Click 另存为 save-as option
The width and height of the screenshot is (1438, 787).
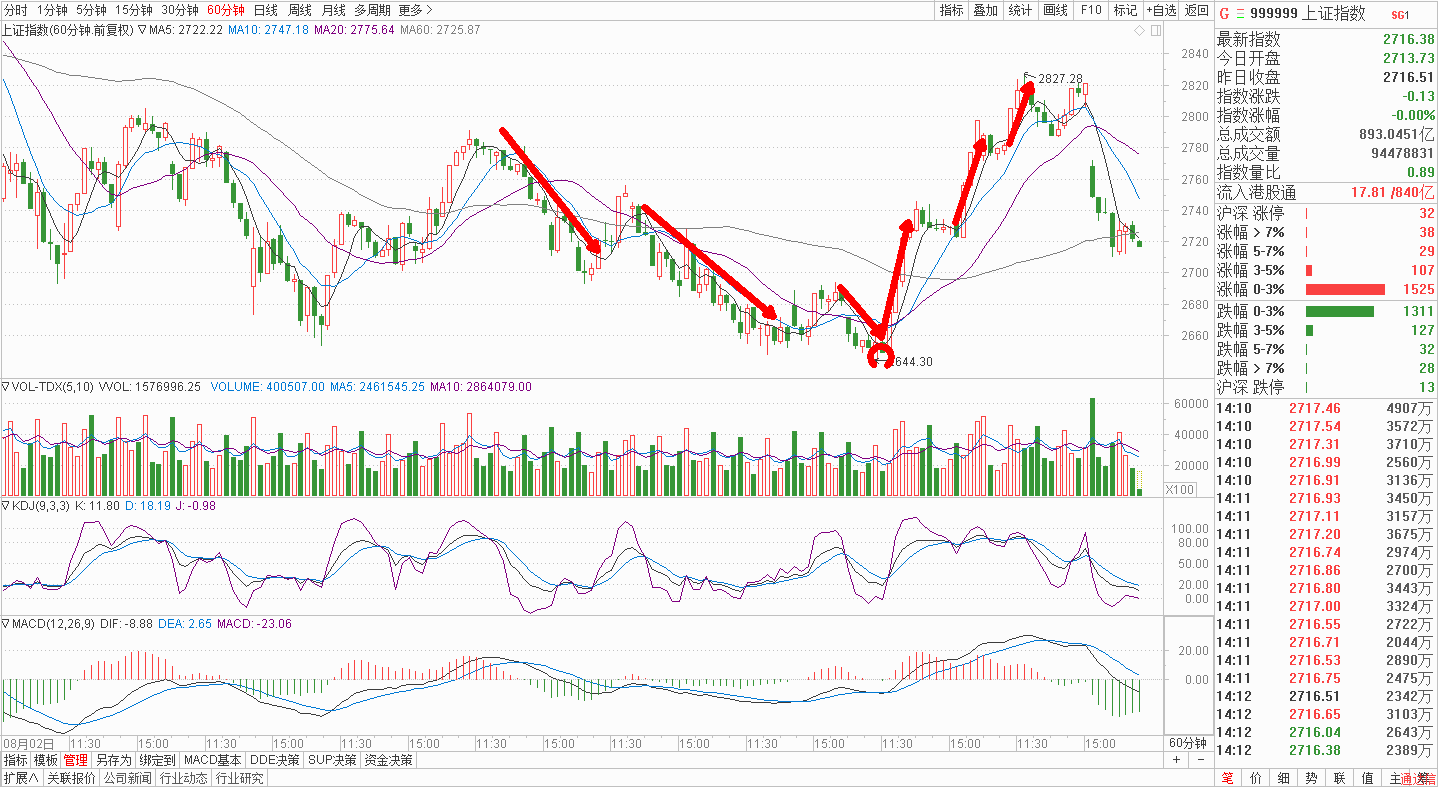coord(113,760)
